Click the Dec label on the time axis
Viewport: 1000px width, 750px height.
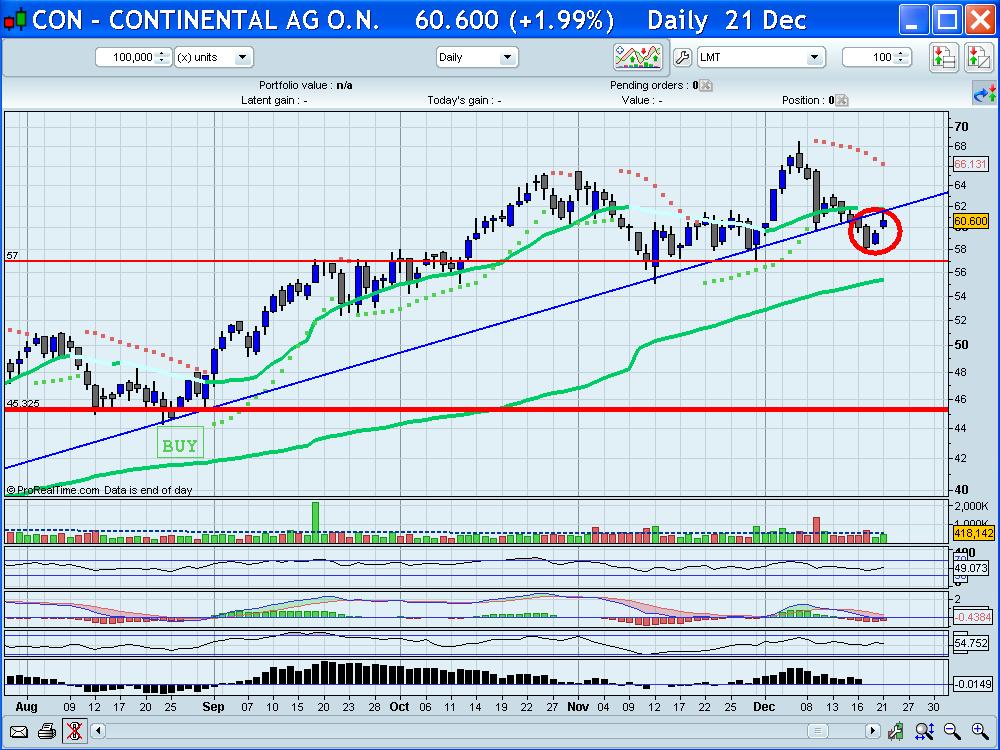764,707
